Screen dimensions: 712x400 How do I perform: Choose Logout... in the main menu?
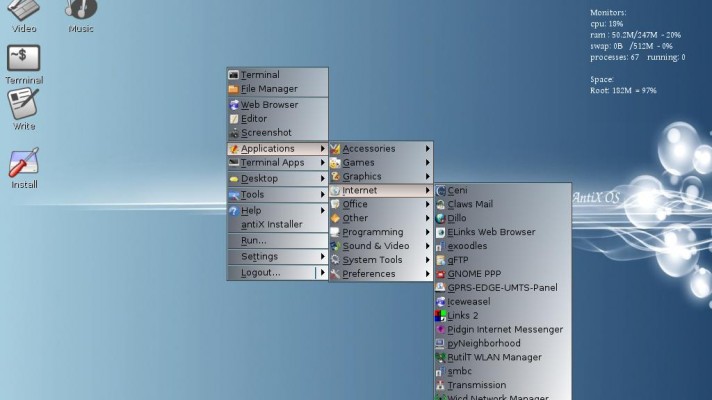(277, 272)
